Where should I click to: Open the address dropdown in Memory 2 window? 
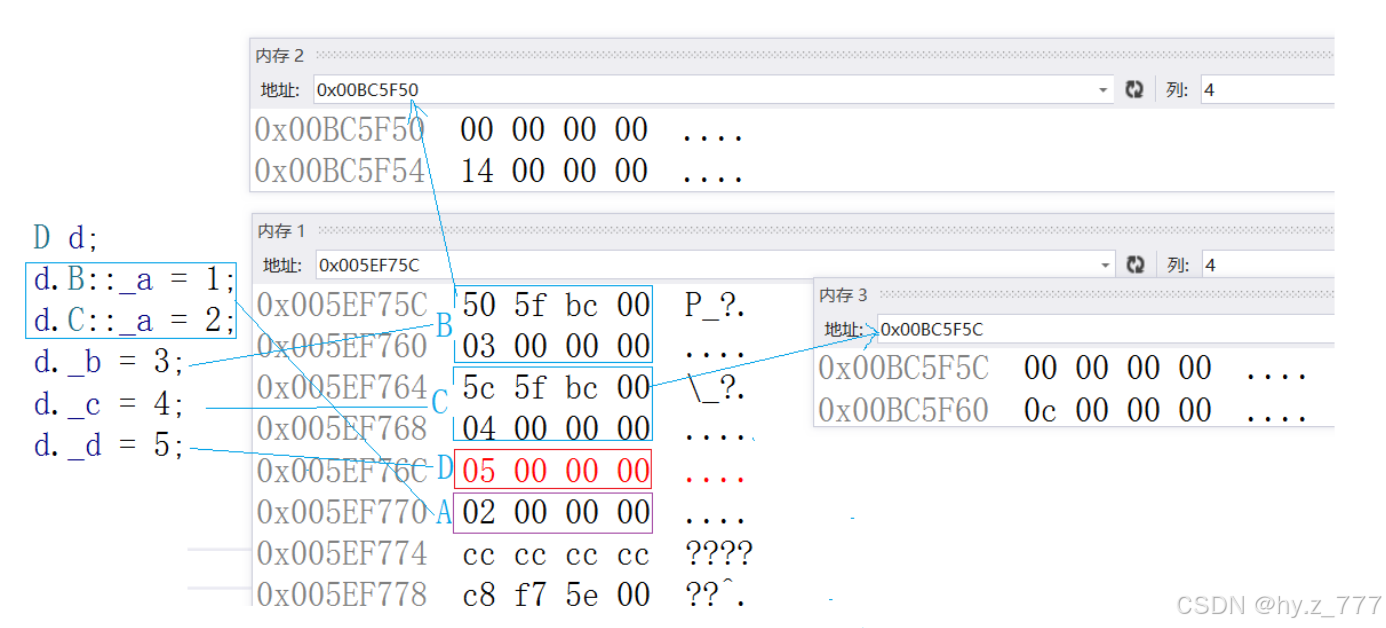coord(1103,90)
